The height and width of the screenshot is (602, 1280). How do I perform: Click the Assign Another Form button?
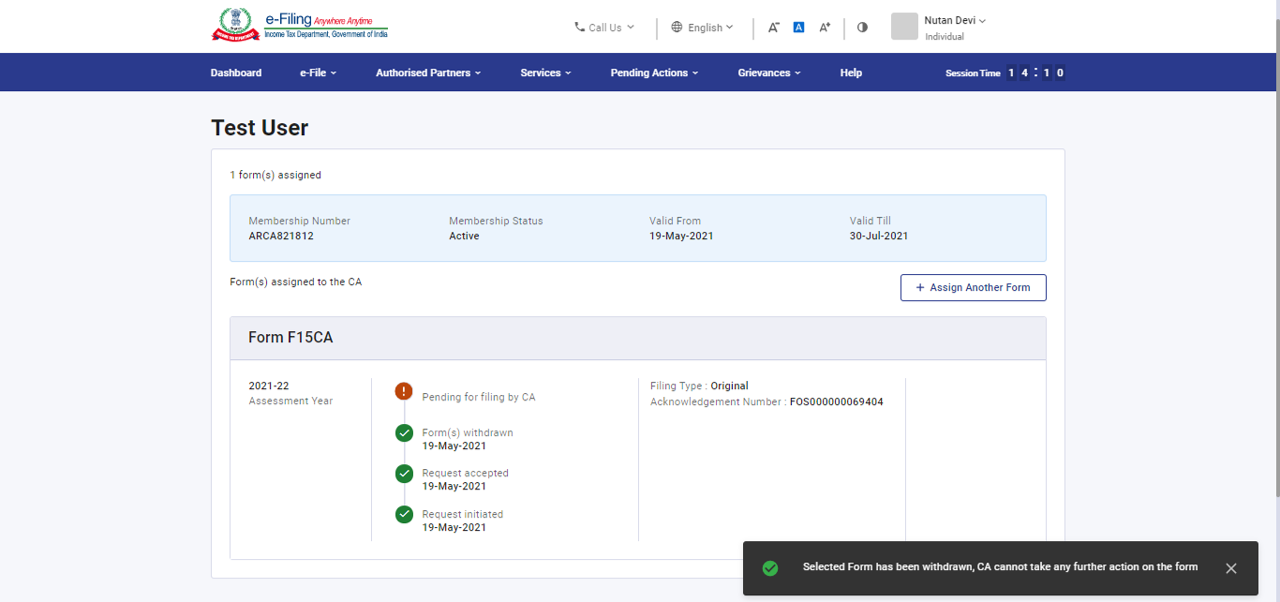coord(973,288)
